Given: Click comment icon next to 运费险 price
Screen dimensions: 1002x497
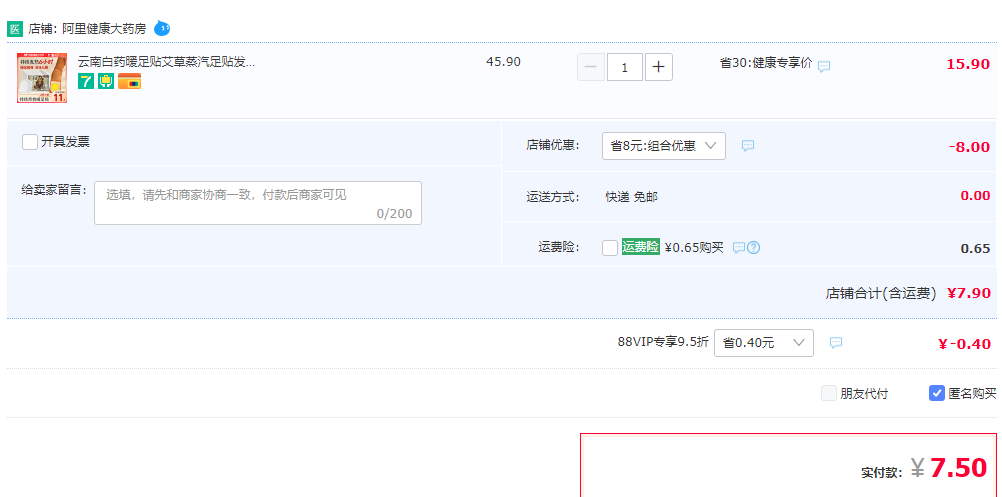Looking at the screenshot, I should point(739,248).
